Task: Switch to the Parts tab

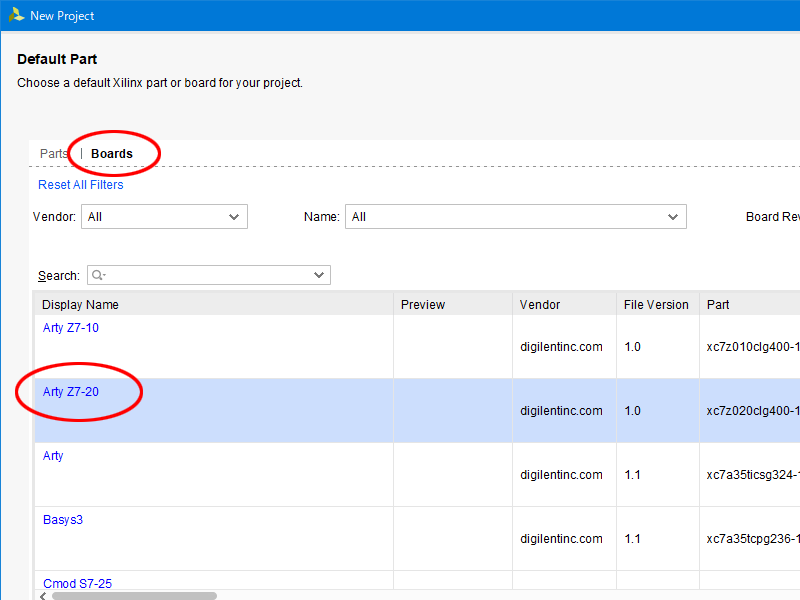Action: coord(53,154)
